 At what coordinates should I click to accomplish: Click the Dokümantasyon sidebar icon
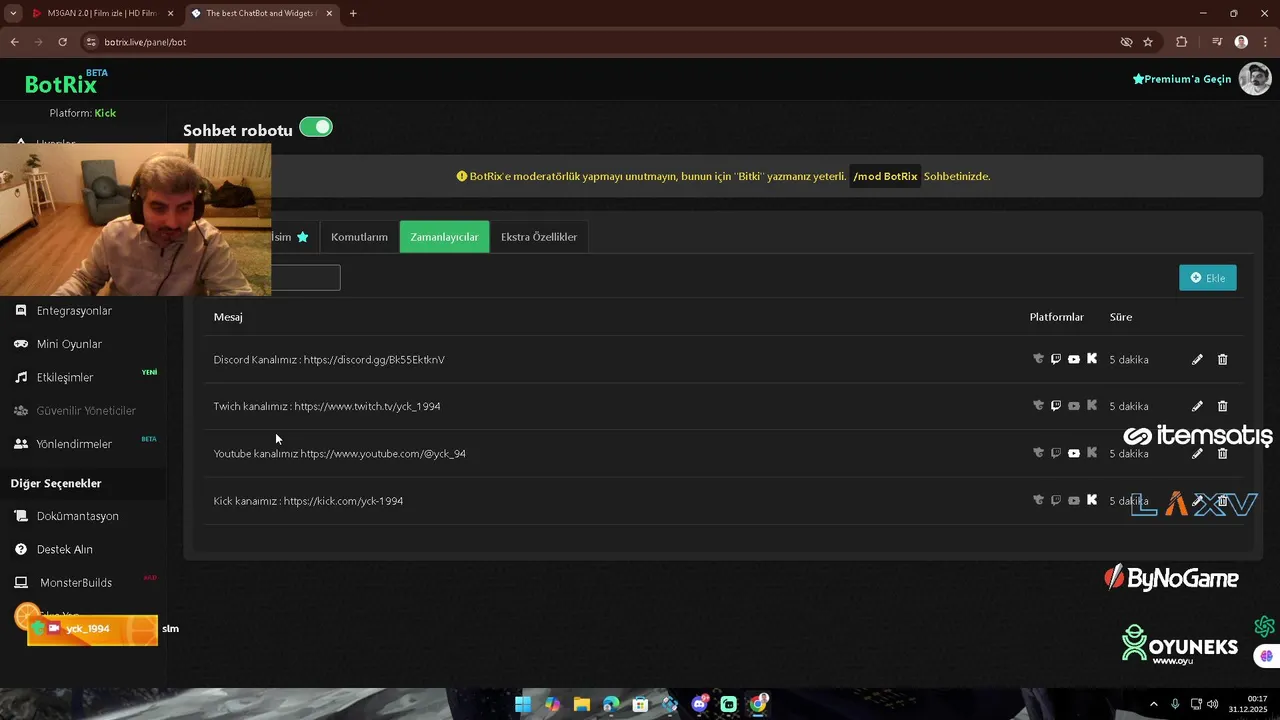click(x=20, y=516)
